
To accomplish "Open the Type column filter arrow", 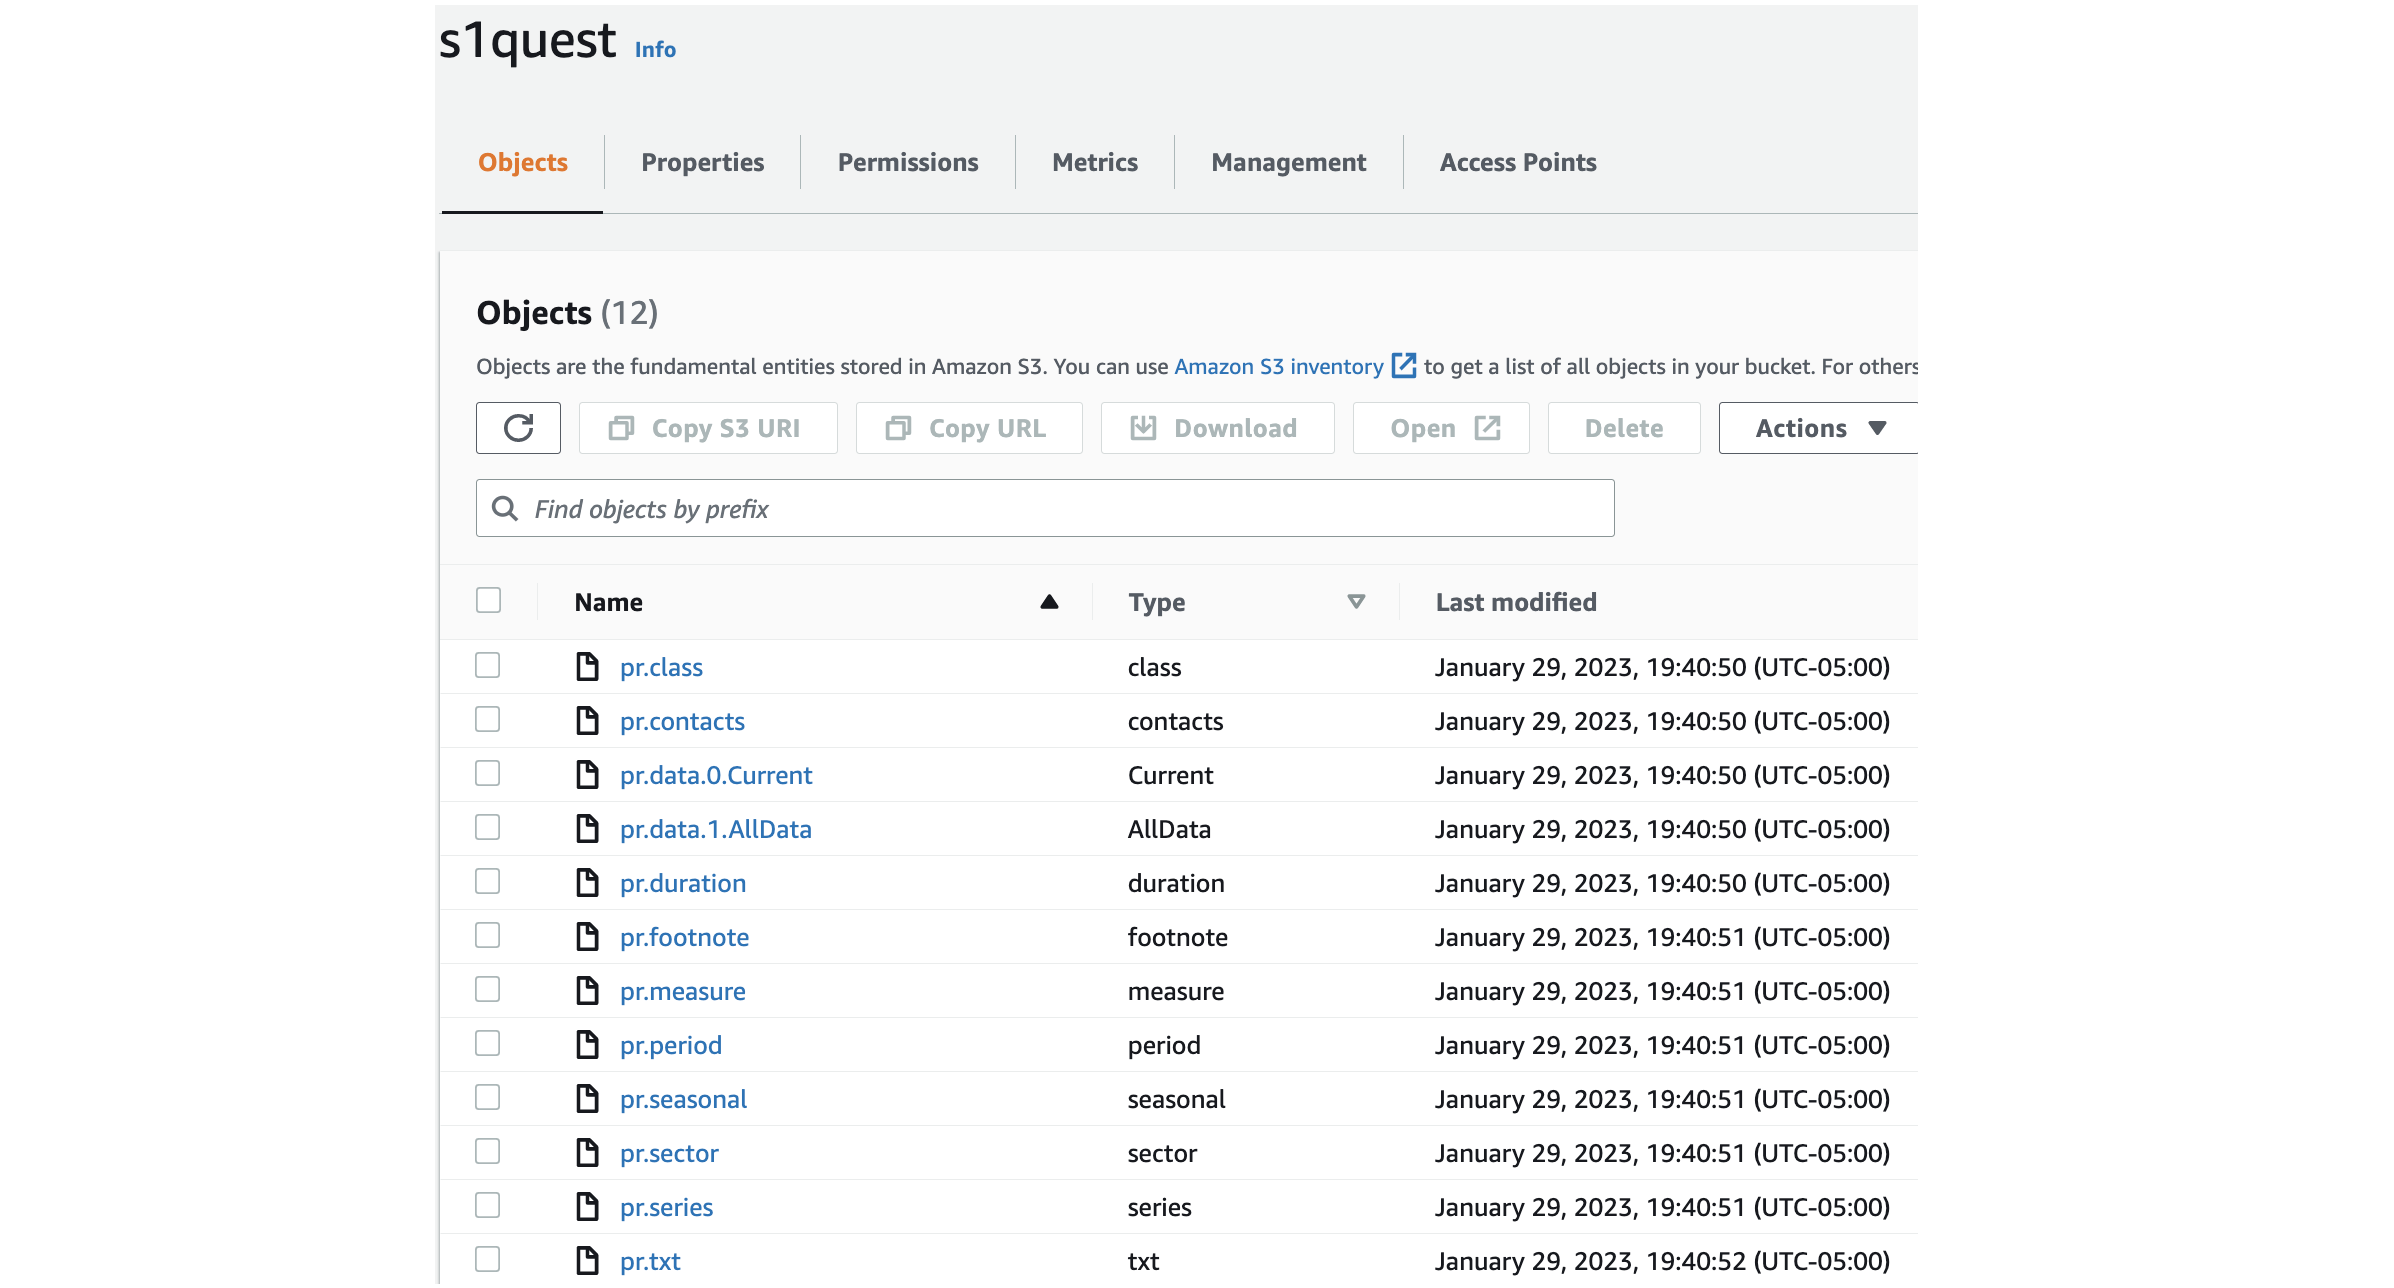I will (x=1356, y=602).
